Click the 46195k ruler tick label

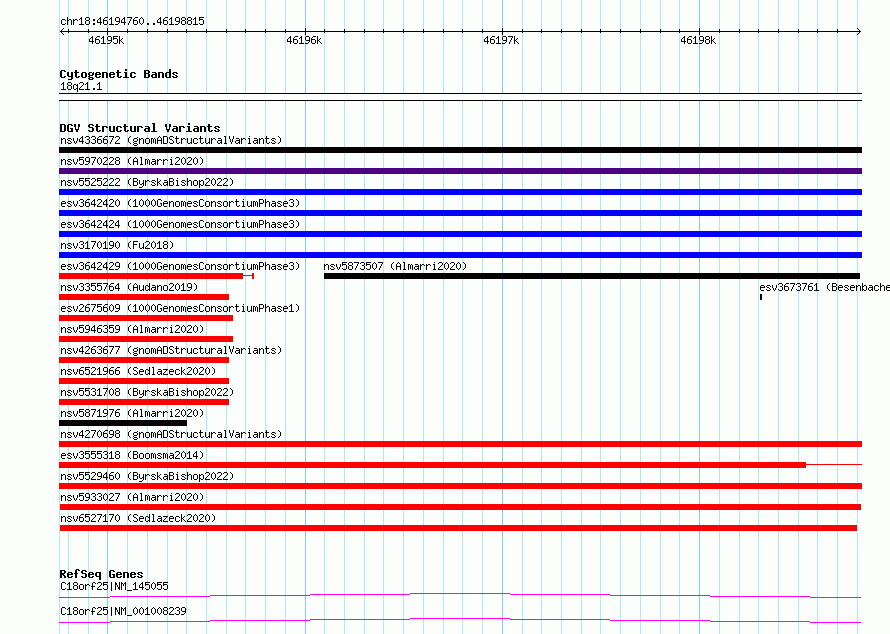106,40
